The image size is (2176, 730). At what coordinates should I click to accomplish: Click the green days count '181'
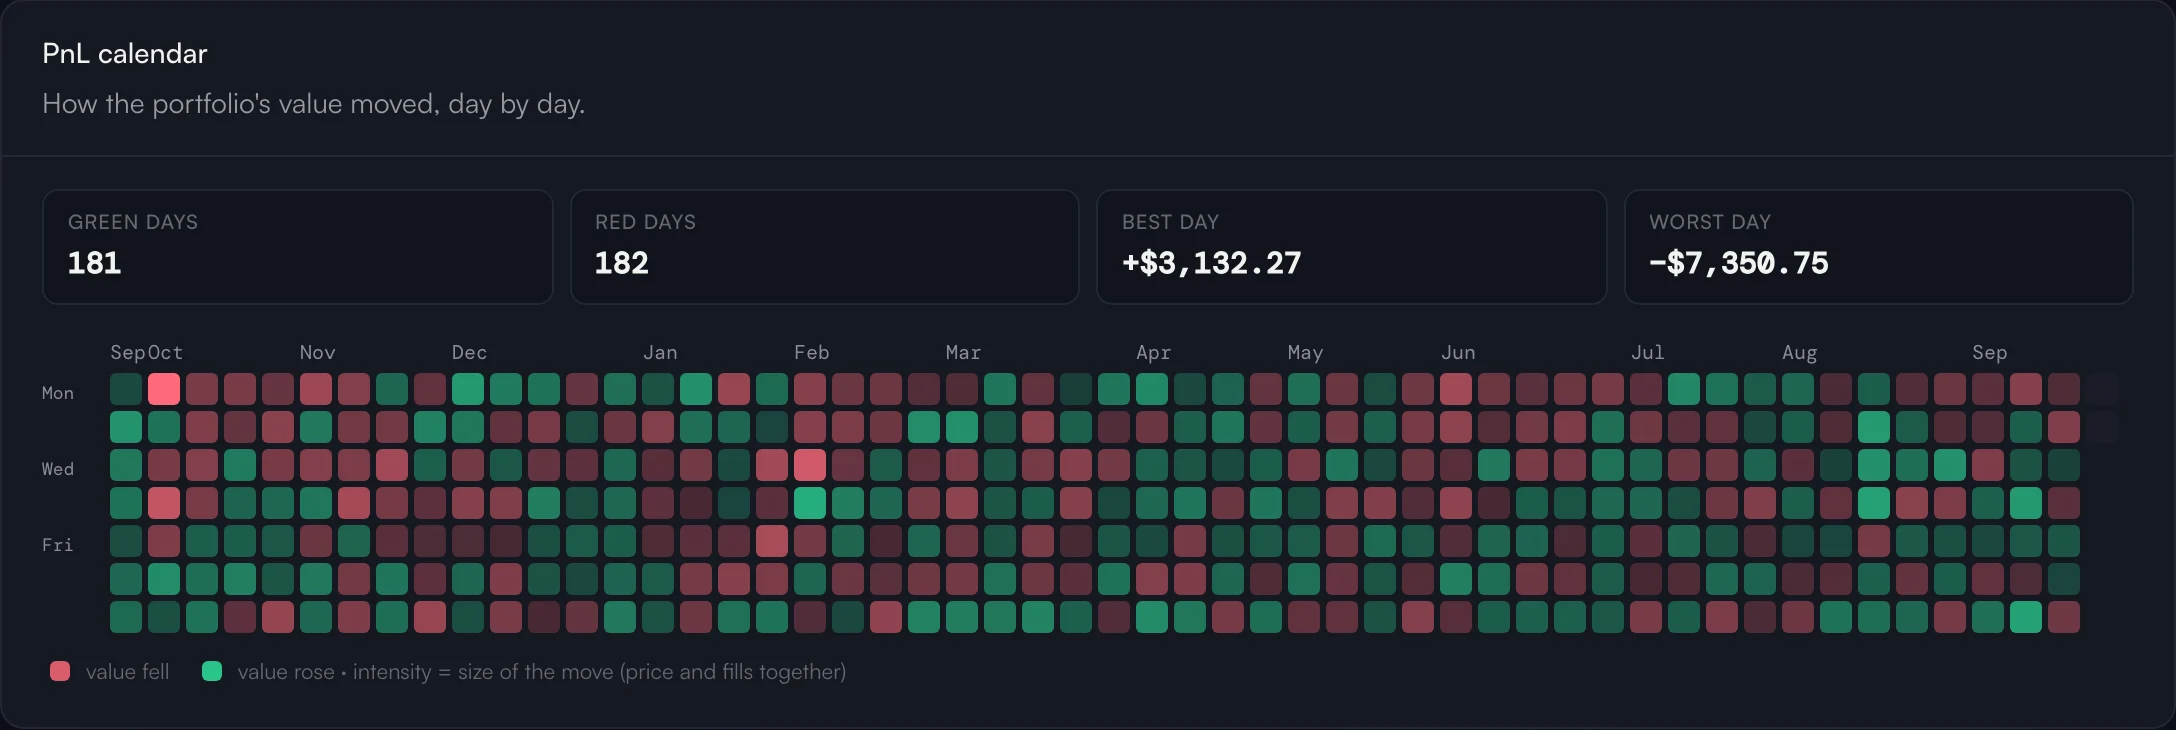pyautogui.click(x=94, y=263)
